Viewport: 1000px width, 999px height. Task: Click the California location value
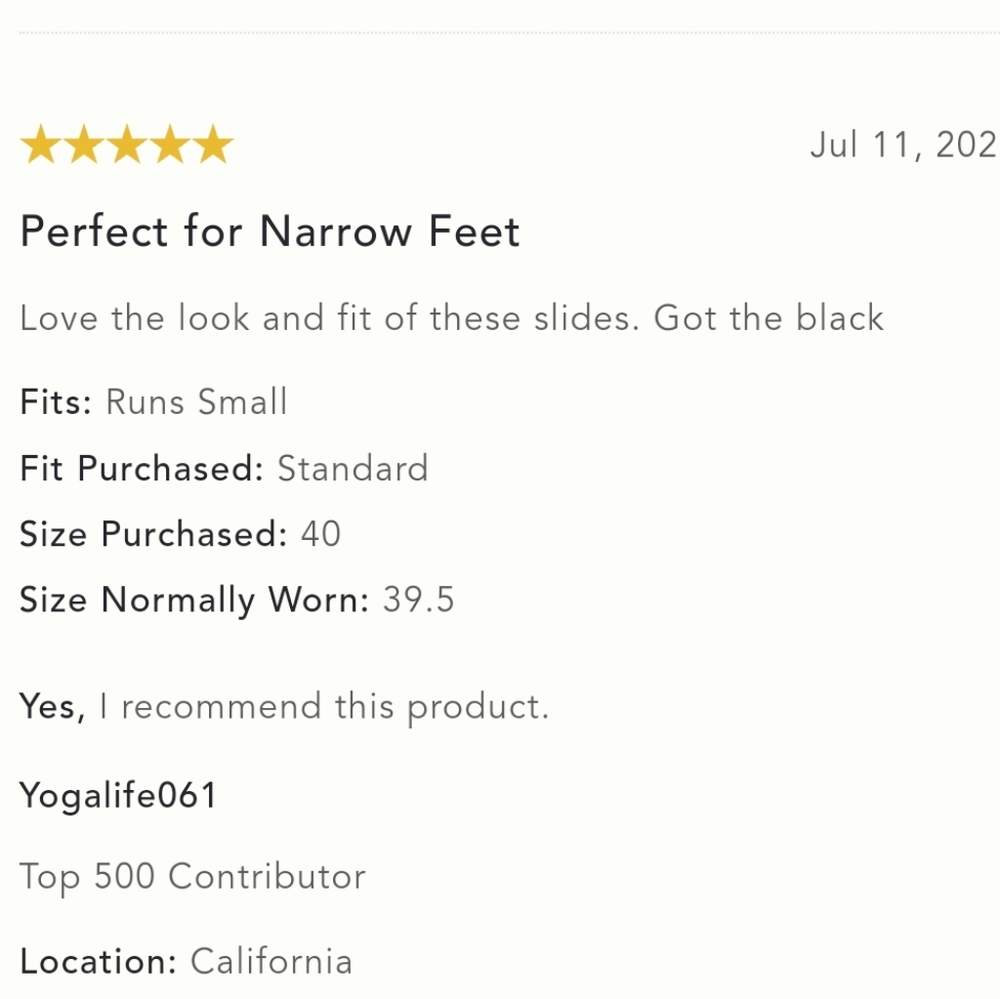pyautogui.click(x=271, y=961)
